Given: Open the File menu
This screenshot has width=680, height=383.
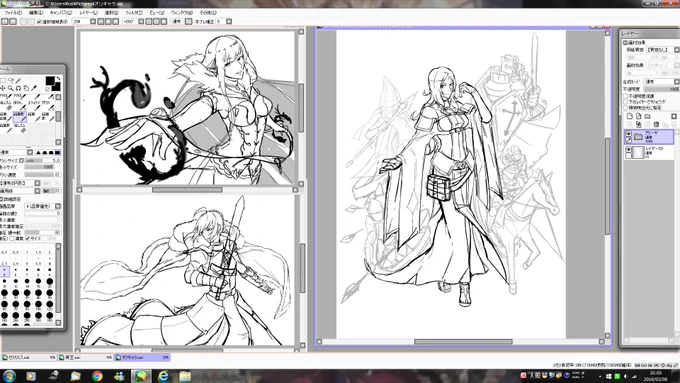Looking at the screenshot, I should coord(13,13).
